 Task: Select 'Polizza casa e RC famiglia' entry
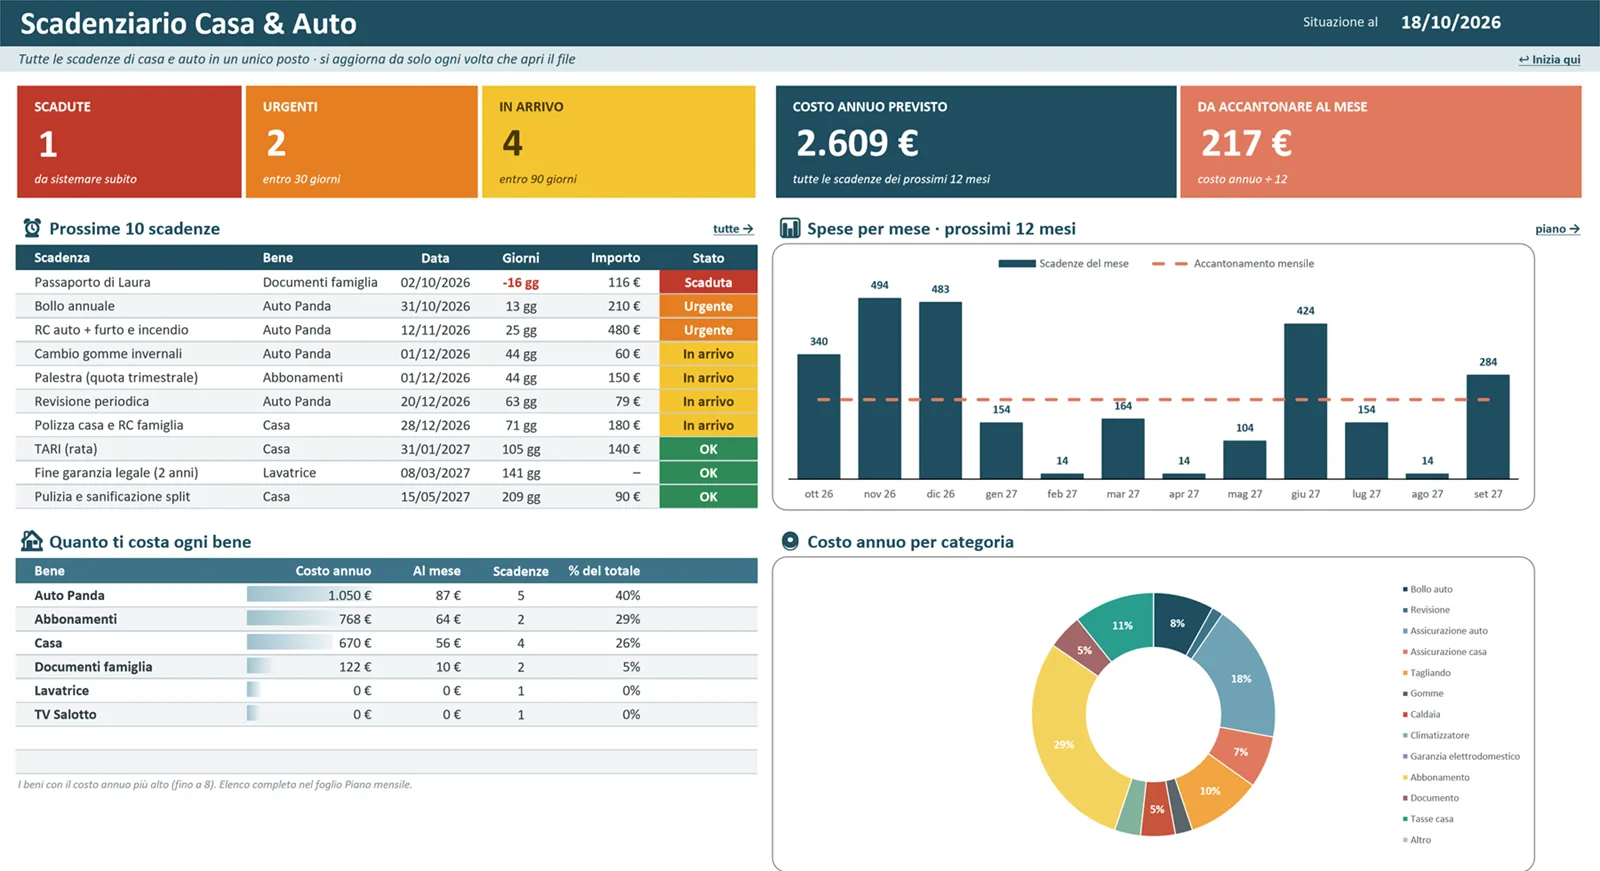pyautogui.click(x=109, y=425)
